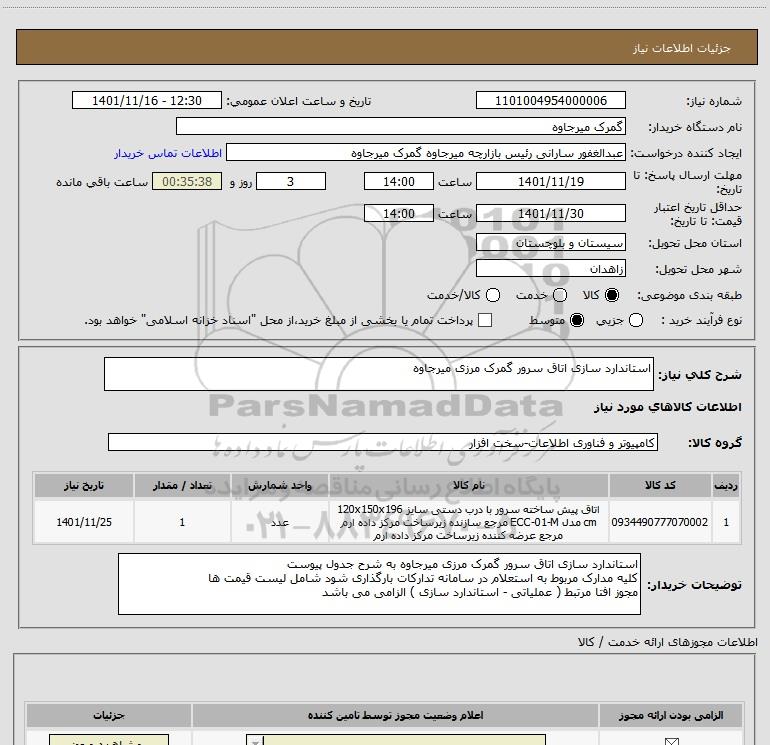Click the announcement date field 1401/11/16 - 12:30
Image resolution: width=770 pixels, height=745 pixels.
pos(147,101)
